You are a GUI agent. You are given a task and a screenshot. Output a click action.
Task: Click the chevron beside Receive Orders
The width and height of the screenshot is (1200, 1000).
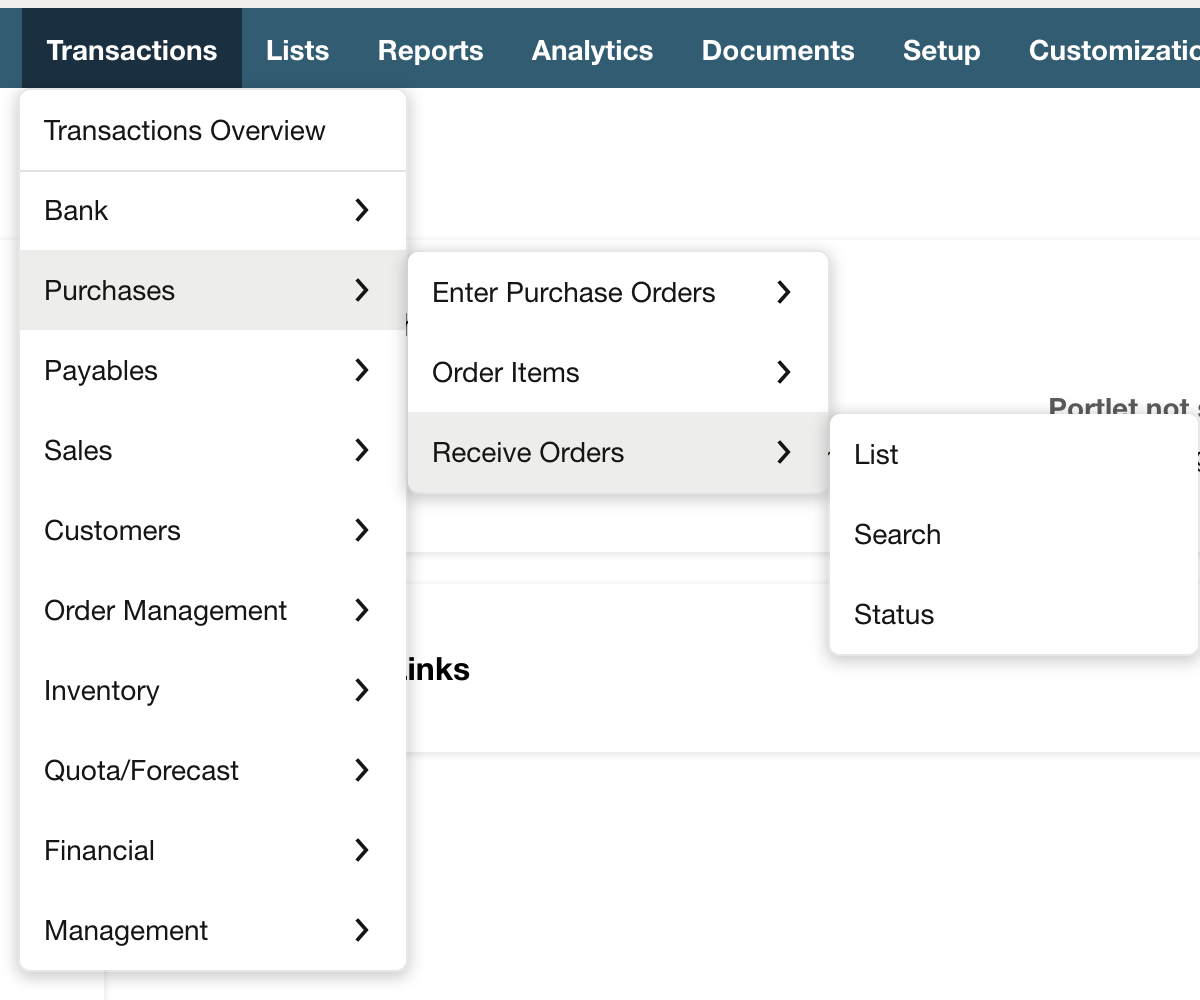click(784, 452)
